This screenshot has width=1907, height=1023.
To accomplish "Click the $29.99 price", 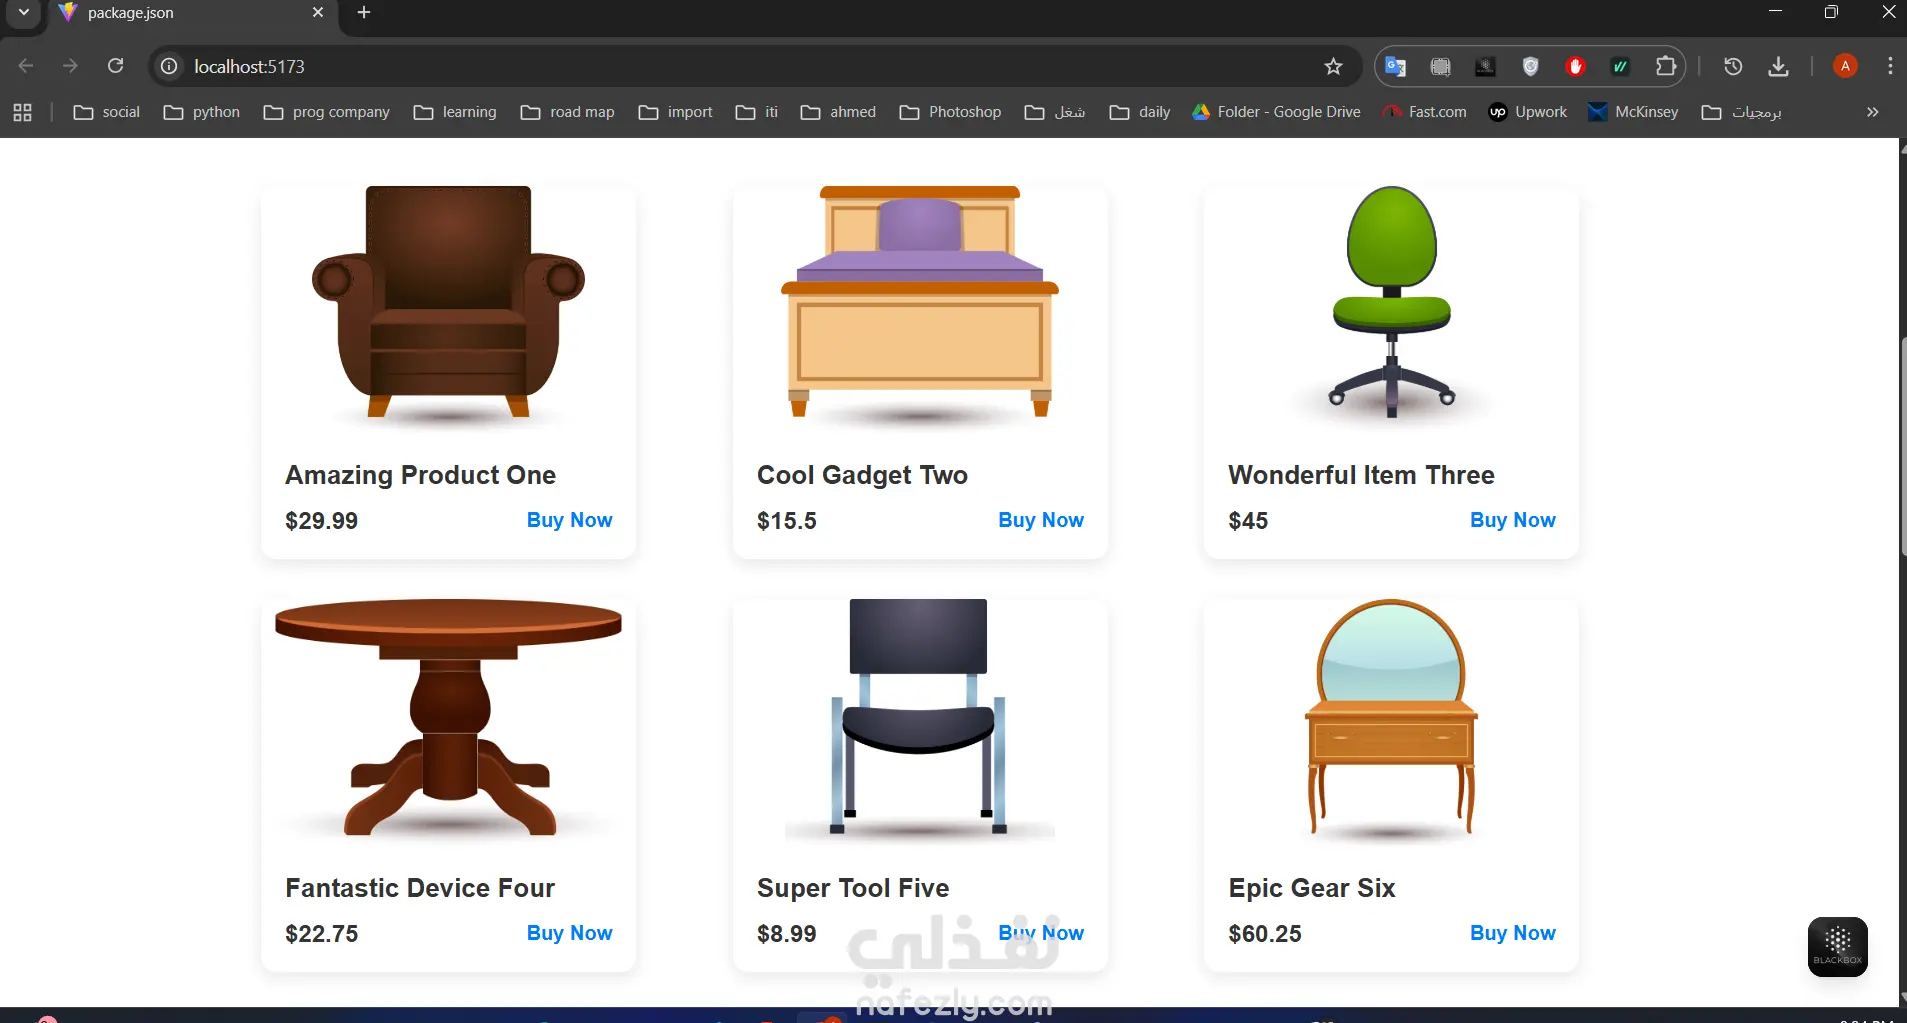I will tap(321, 521).
